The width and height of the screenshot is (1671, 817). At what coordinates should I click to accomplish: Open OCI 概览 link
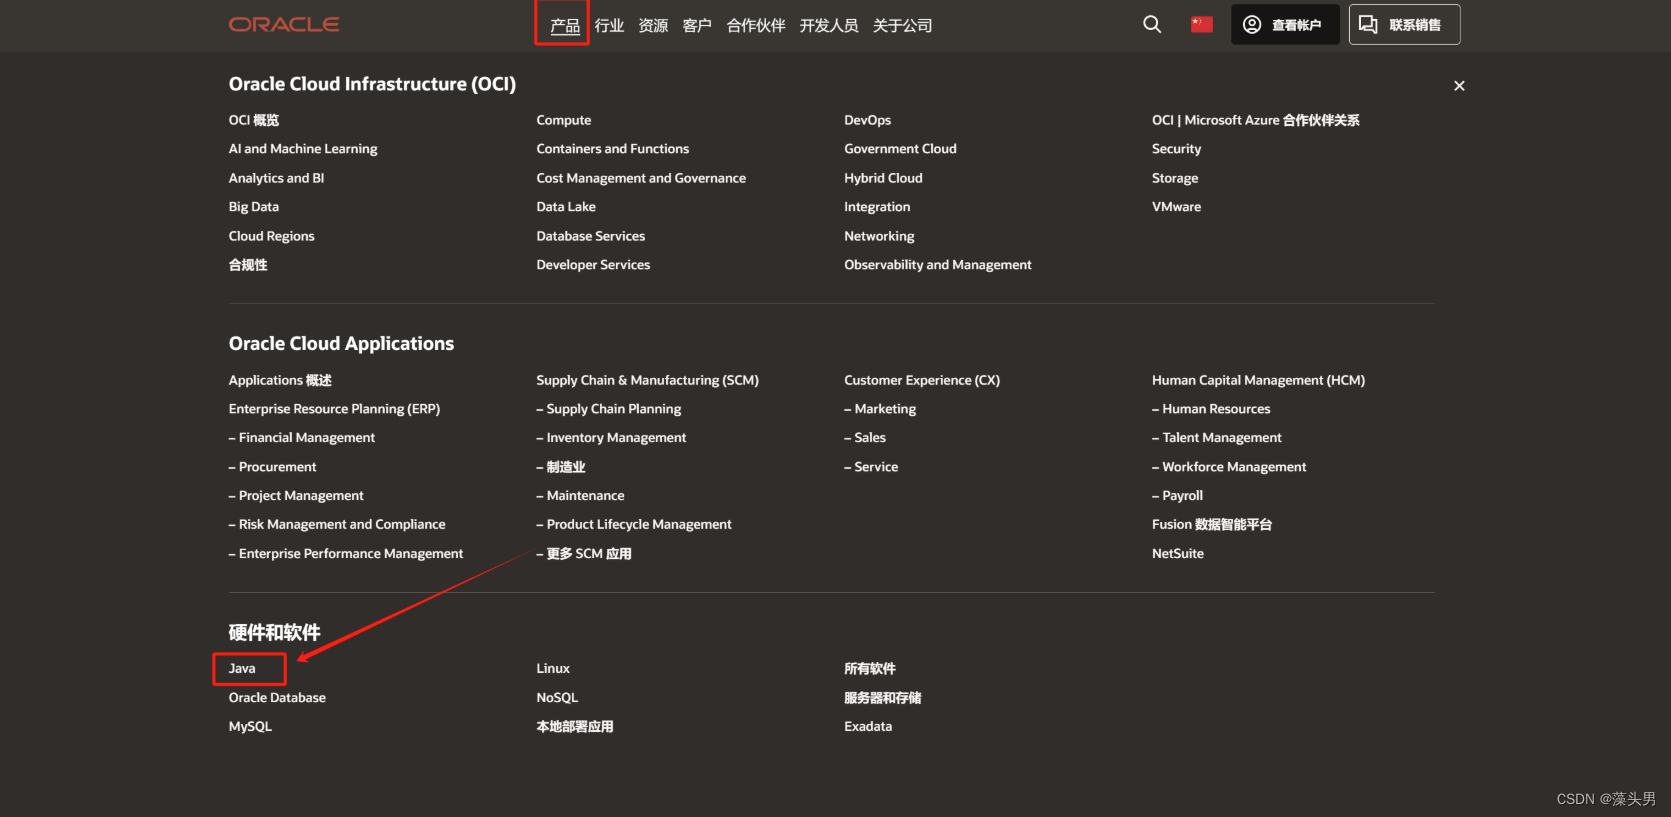click(254, 120)
